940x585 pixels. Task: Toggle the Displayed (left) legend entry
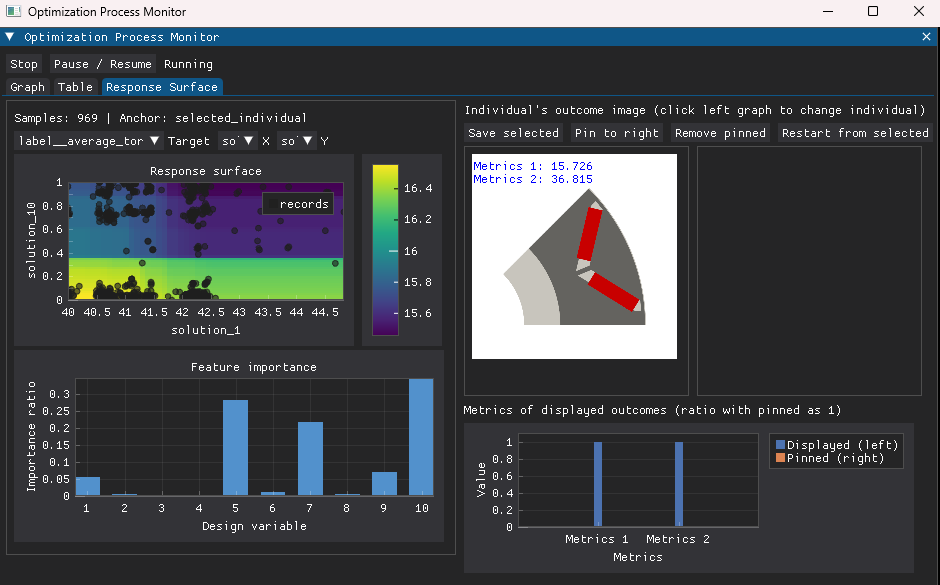[837, 445]
